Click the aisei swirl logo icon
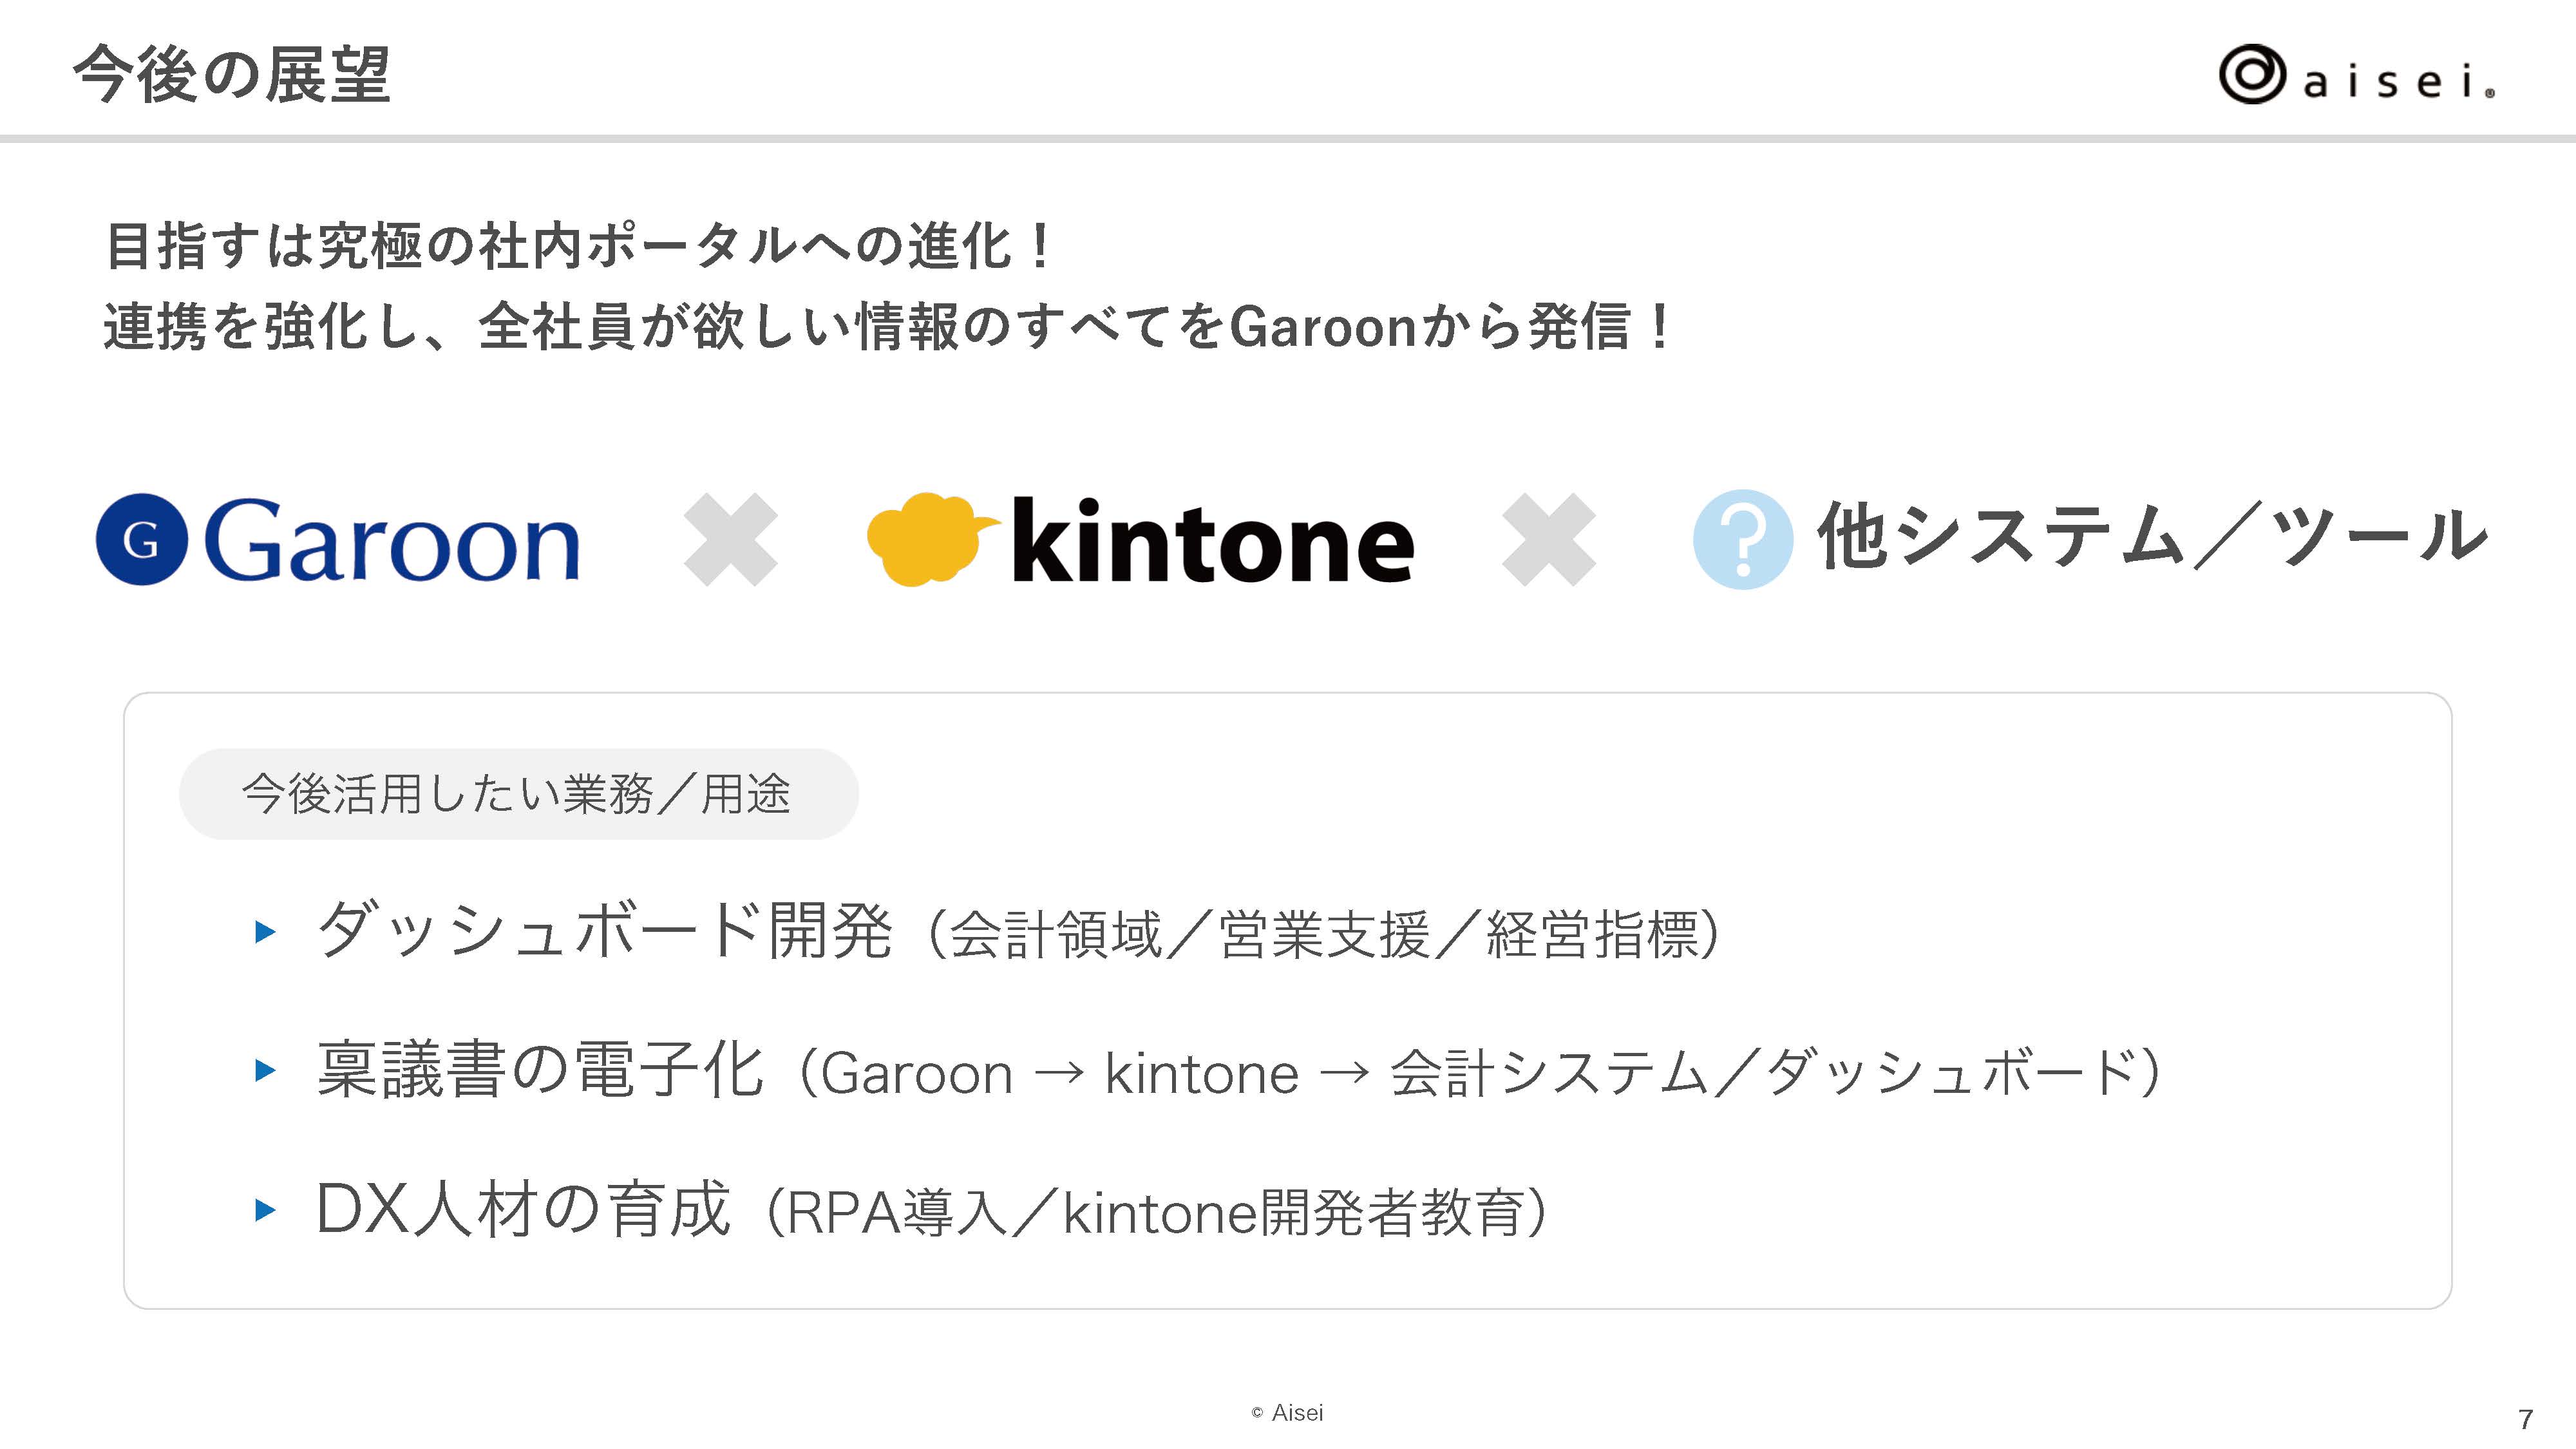Screen dimensions: 2576x1449 point(2251,75)
